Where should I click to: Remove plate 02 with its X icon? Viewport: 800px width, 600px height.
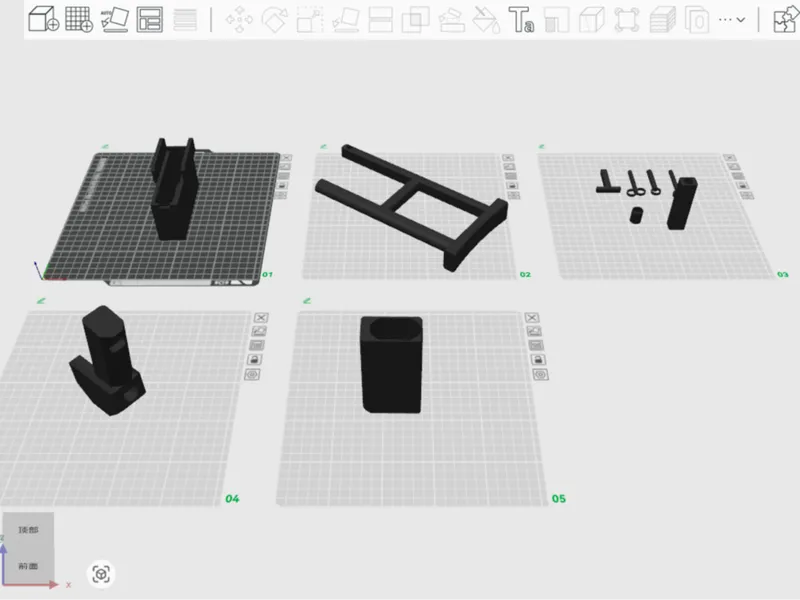click(x=507, y=158)
